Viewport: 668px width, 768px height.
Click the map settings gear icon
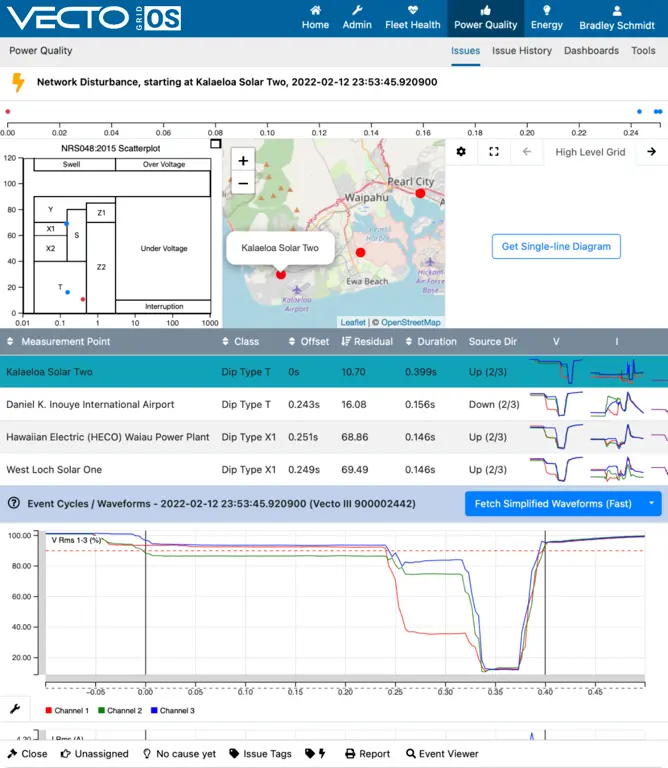point(461,152)
